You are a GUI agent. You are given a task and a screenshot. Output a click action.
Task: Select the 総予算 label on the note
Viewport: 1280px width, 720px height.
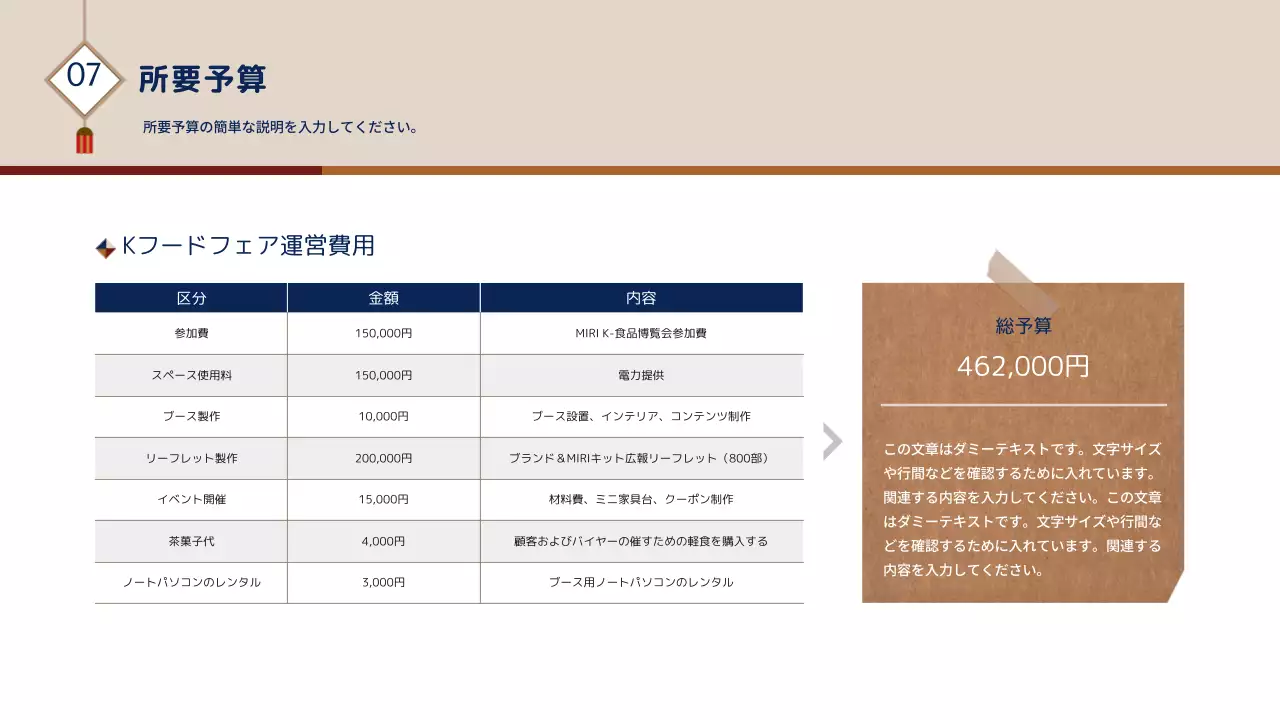point(1023,327)
